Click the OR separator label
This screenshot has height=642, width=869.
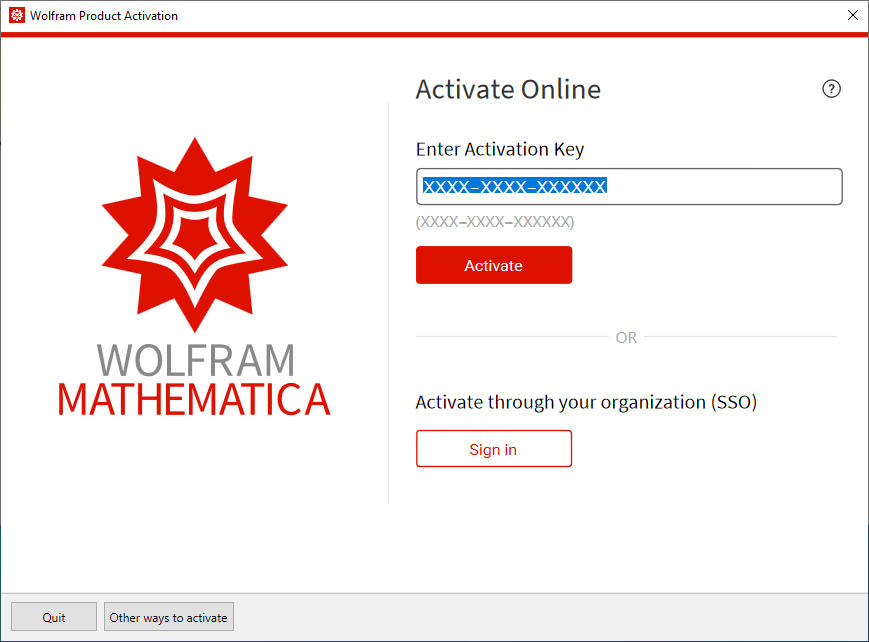(x=626, y=337)
